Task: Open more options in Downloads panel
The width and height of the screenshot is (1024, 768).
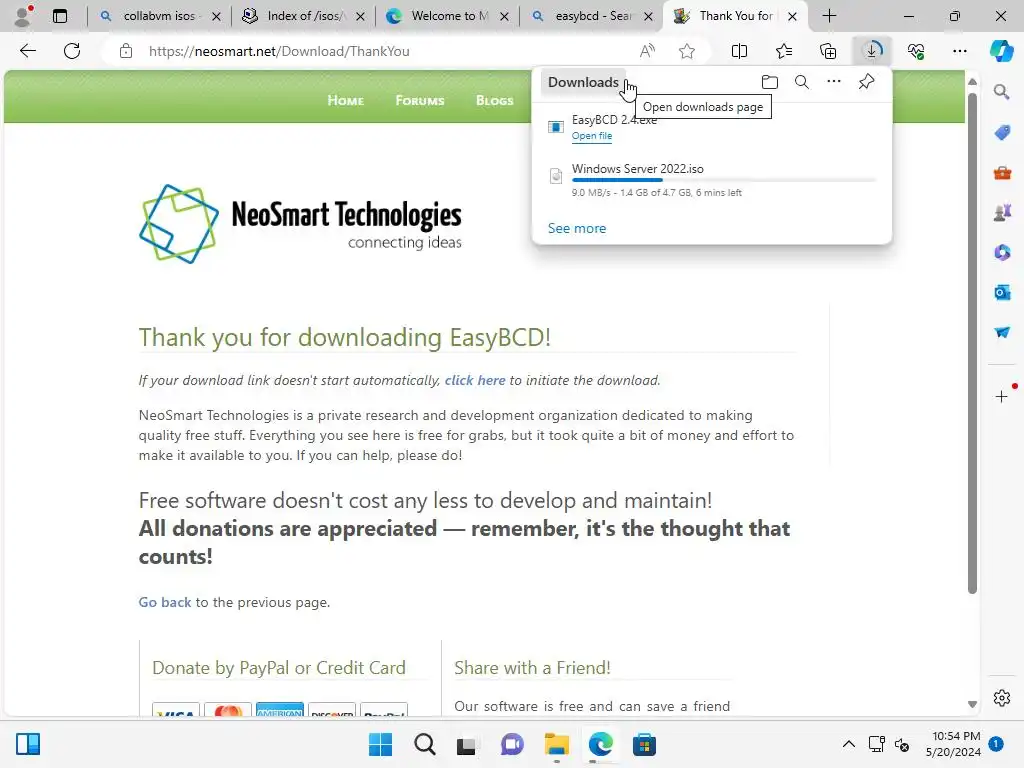Action: [834, 82]
